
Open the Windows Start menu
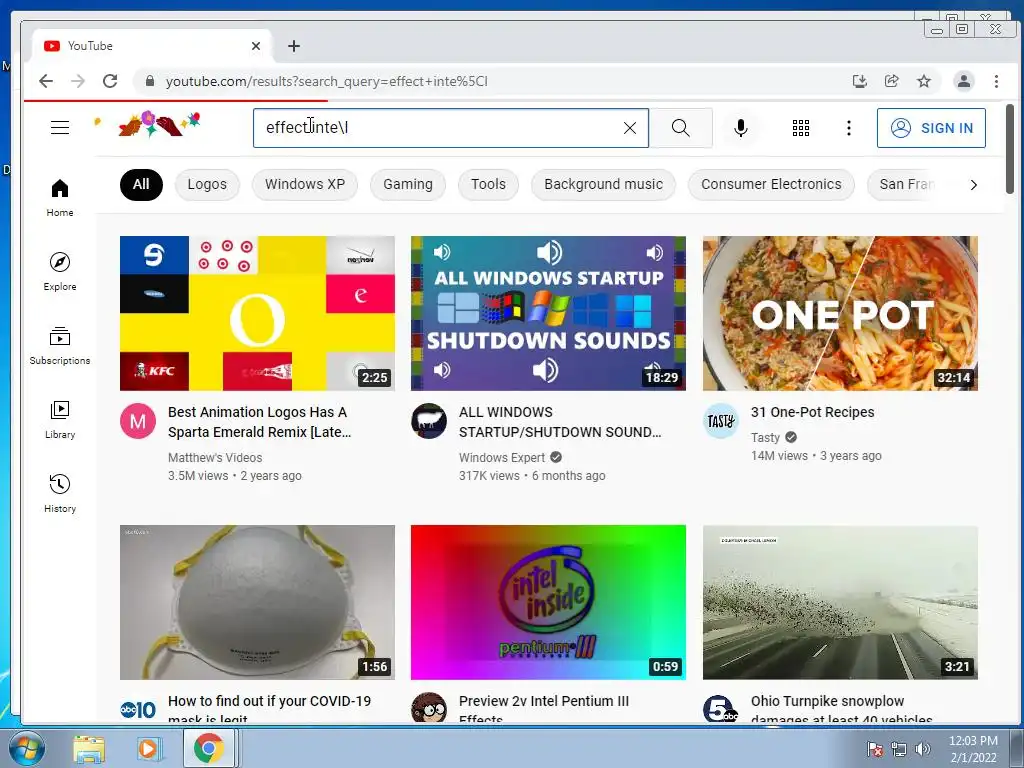click(27, 748)
